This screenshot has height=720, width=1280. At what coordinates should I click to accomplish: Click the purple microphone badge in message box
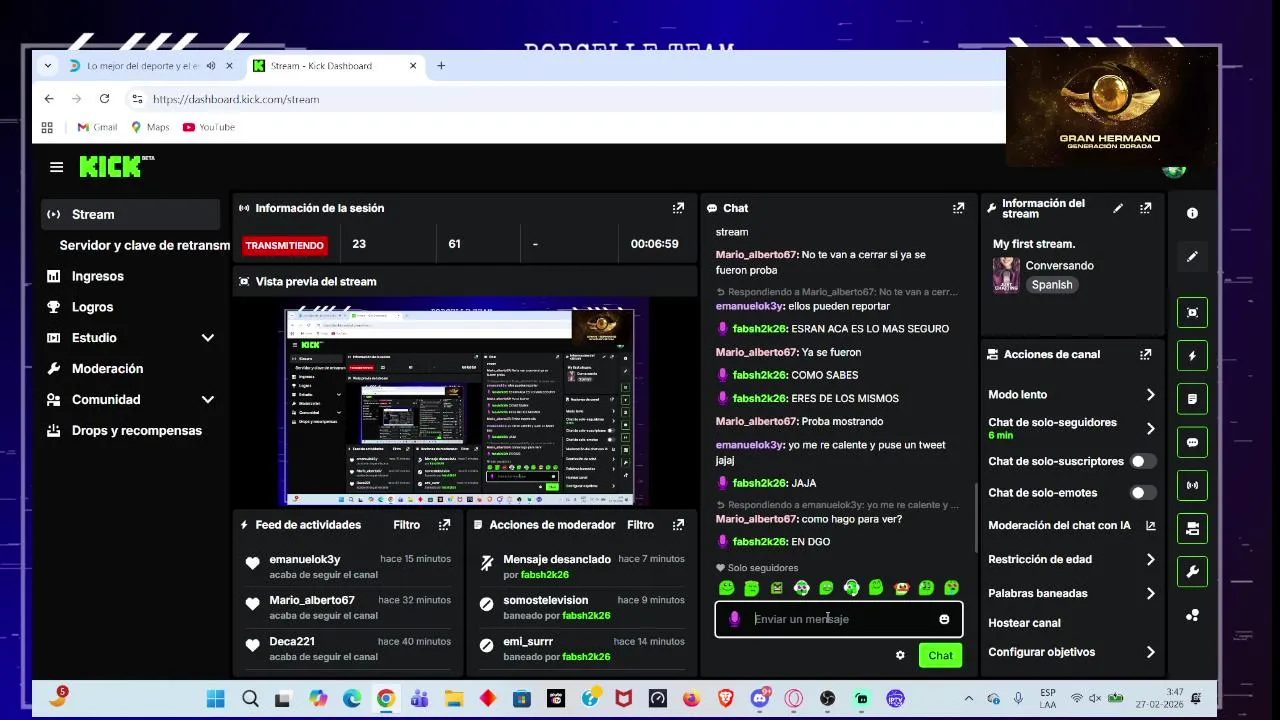pos(734,619)
